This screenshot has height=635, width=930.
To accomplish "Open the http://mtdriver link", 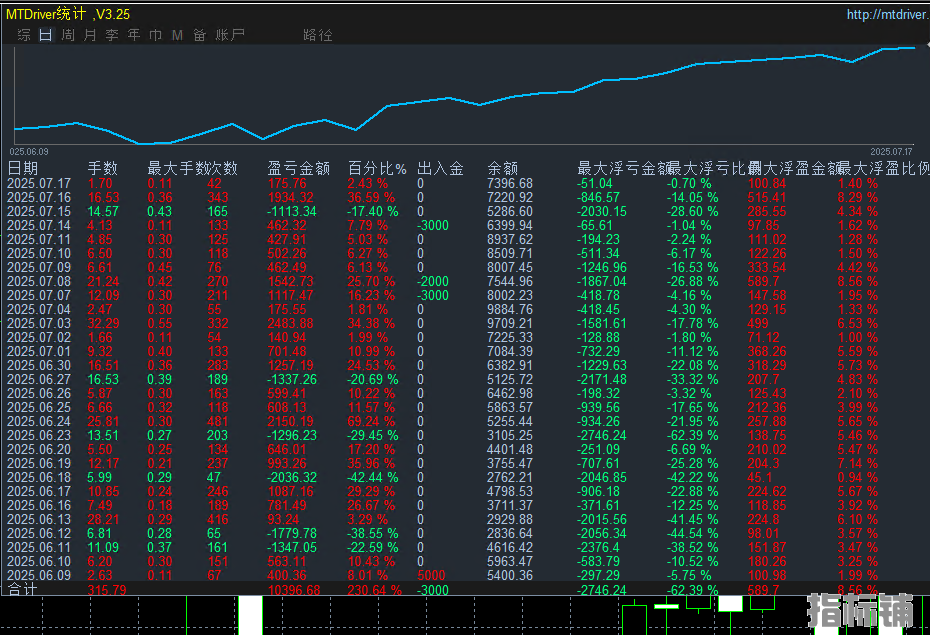I will (887, 14).
